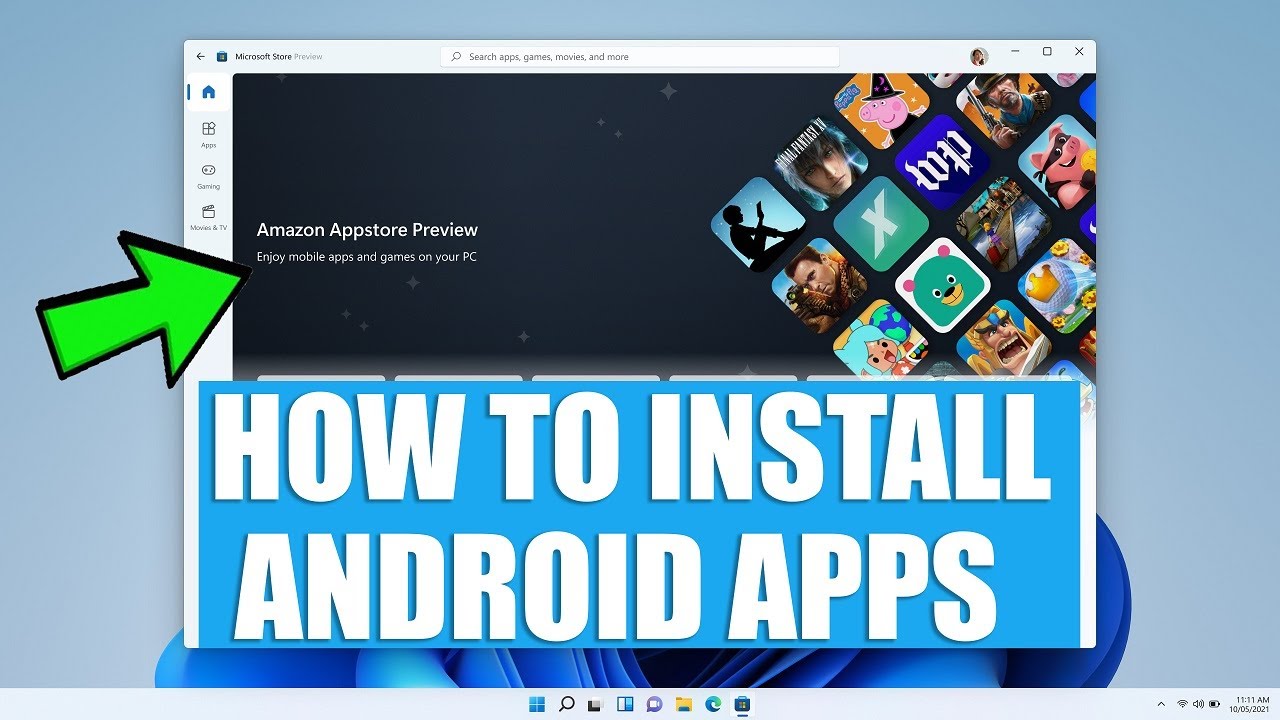Open the user profile avatar
This screenshot has height=720, width=1280.
click(979, 57)
